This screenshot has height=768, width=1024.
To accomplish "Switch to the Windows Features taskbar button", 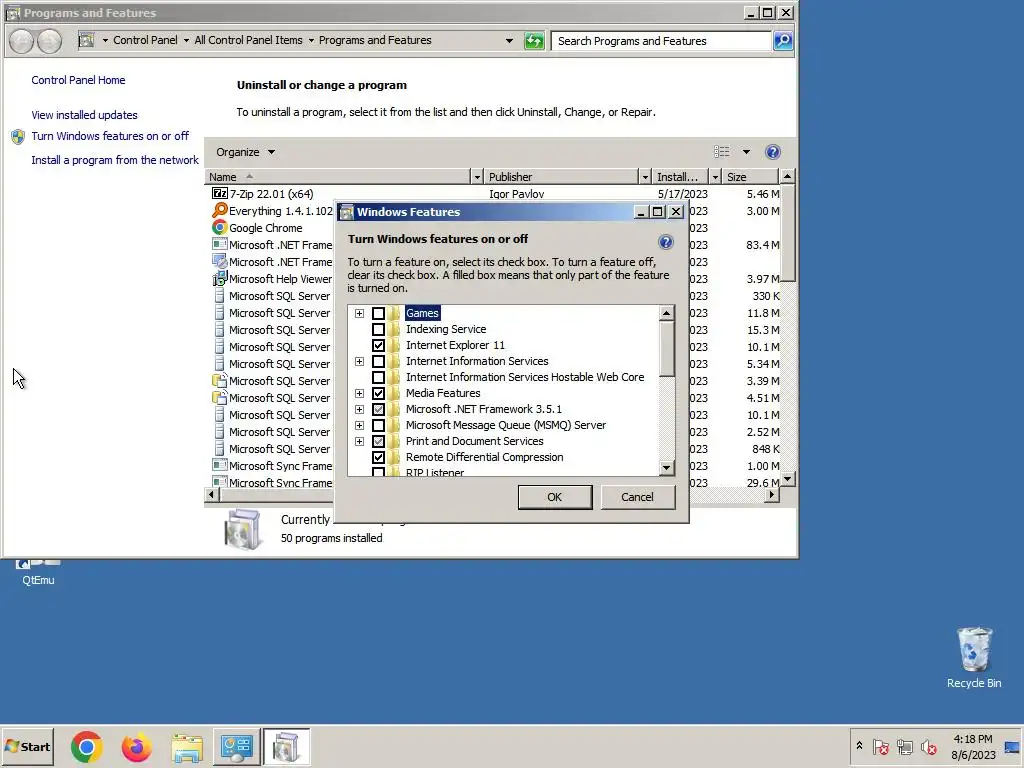I will (x=286, y=746).
